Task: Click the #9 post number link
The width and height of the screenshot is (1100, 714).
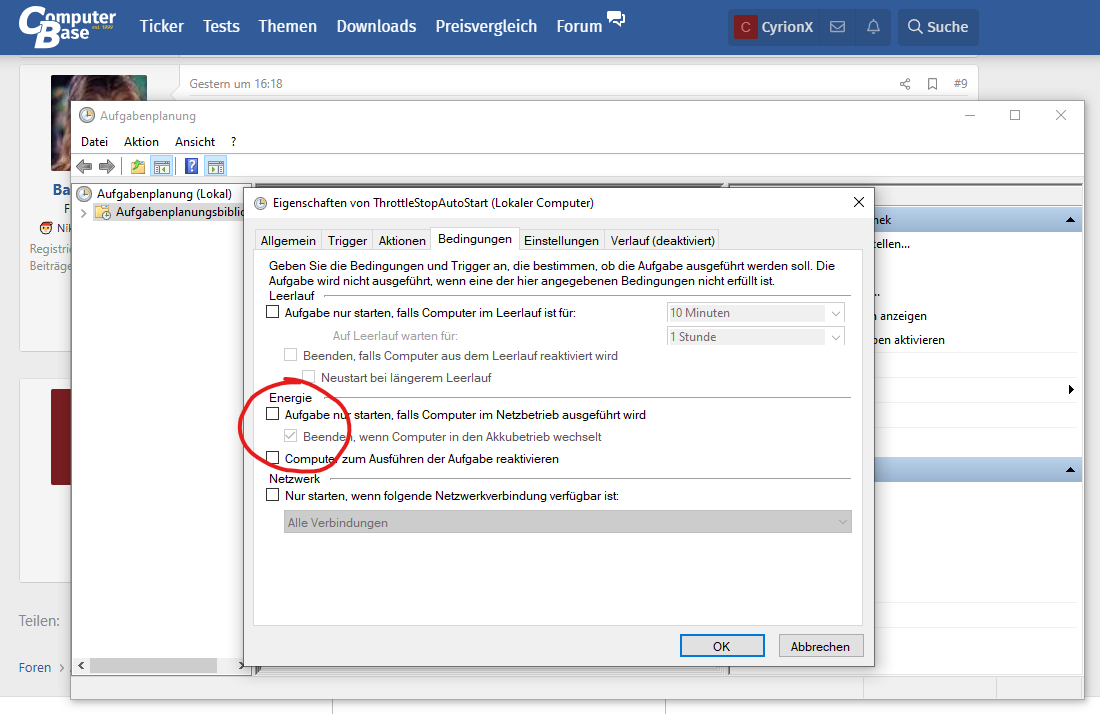Action: (x=960, y=83)
